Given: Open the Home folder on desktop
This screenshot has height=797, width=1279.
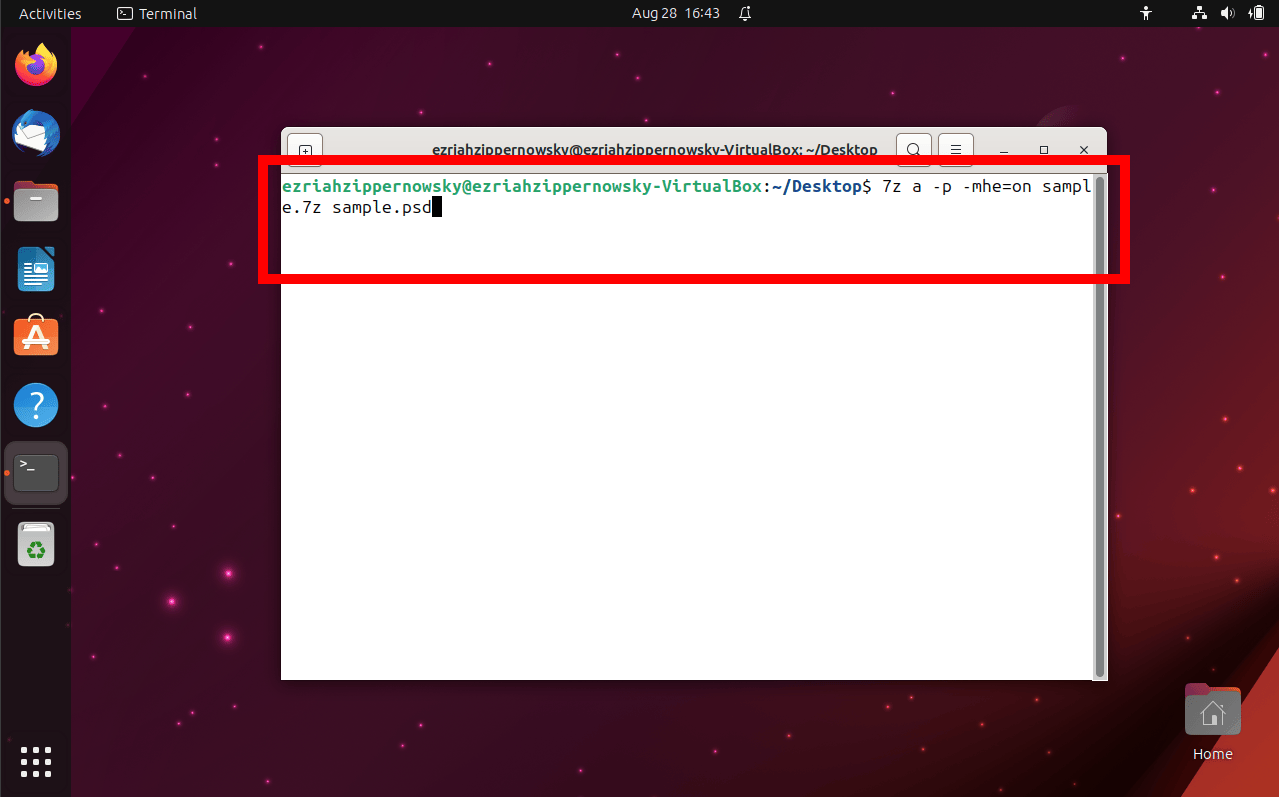Looking at the screenshot, I should point(1212,710).
